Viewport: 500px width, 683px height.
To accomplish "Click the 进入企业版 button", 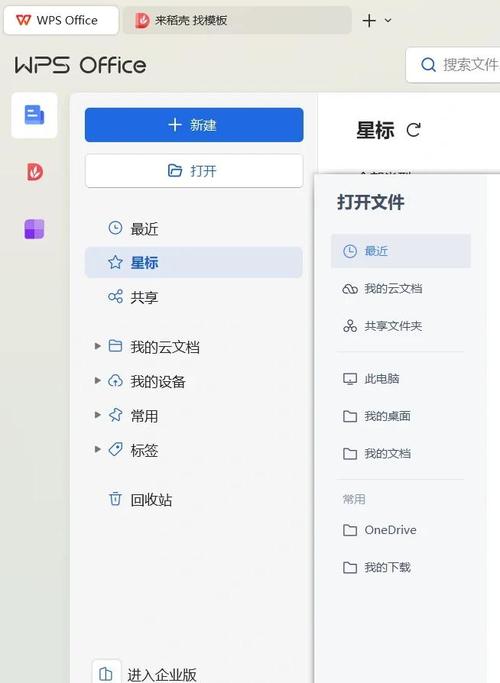I will click(162, 674).
